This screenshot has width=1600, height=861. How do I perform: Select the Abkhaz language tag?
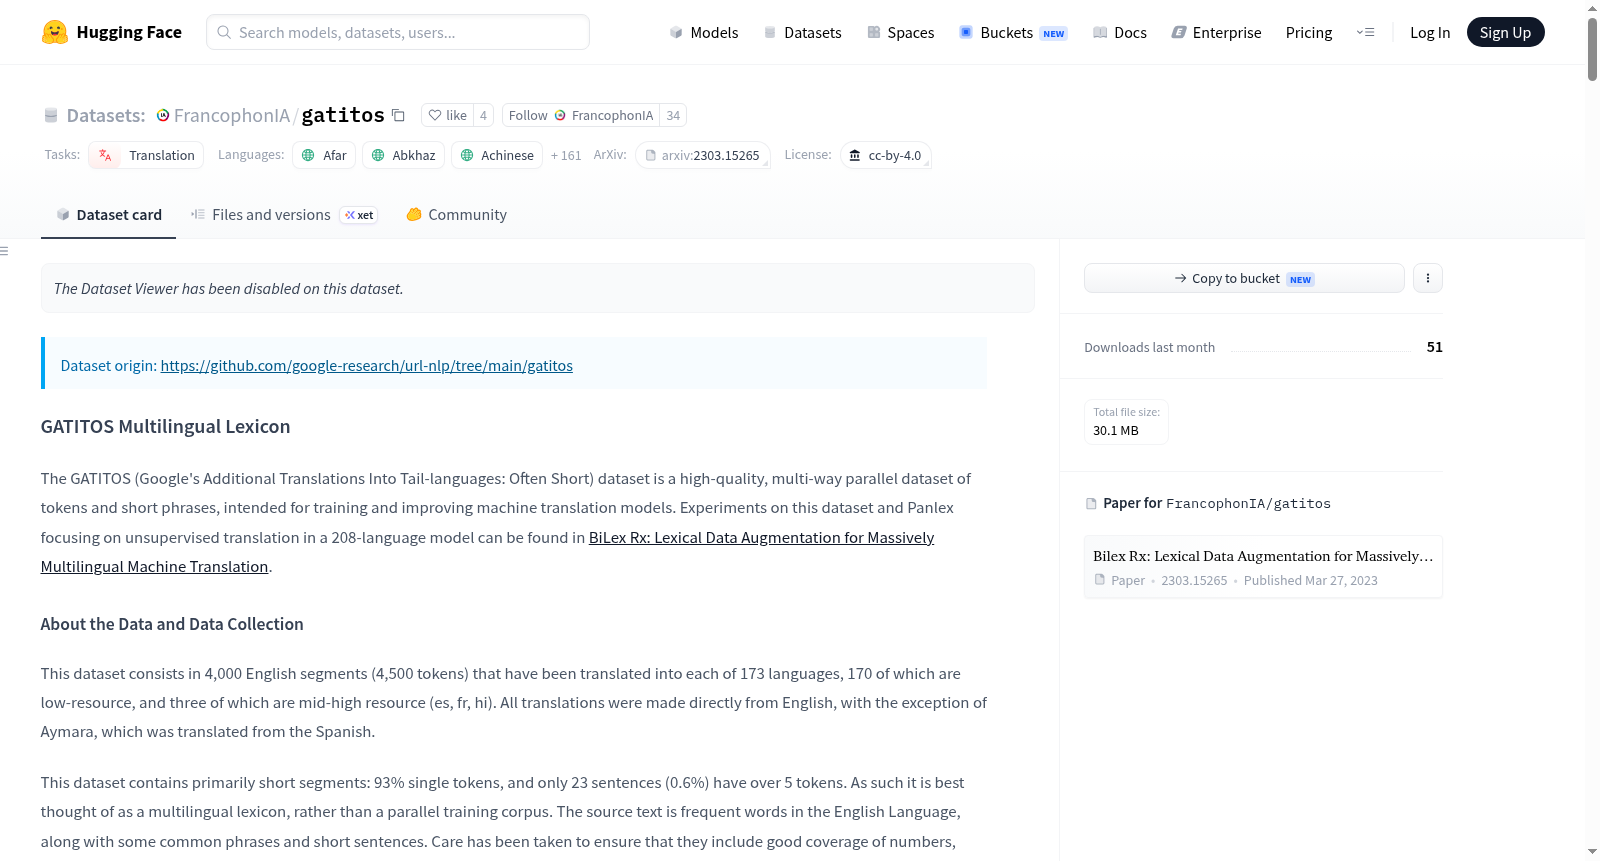[403, 155]
